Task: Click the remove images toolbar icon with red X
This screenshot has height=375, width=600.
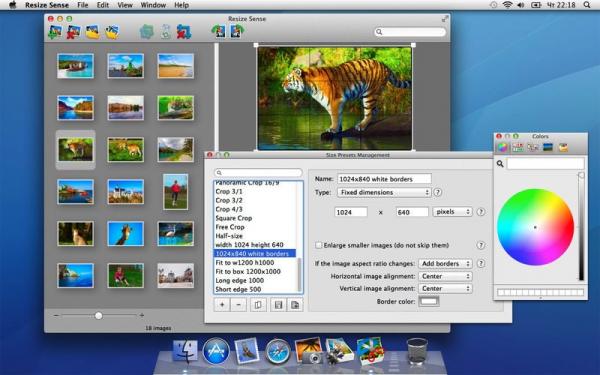Action: click(x=73, y=32)
